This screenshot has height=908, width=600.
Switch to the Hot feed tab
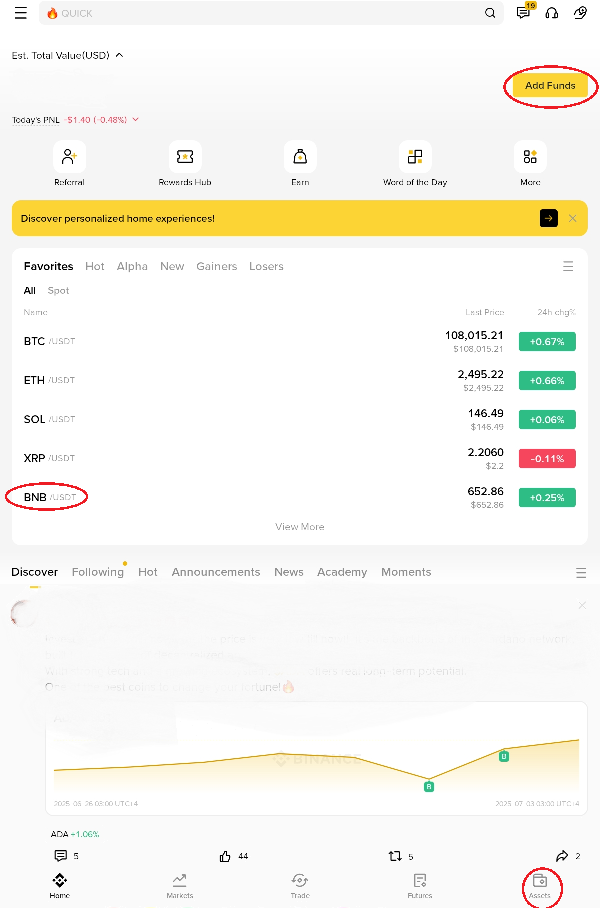(148, 572)
